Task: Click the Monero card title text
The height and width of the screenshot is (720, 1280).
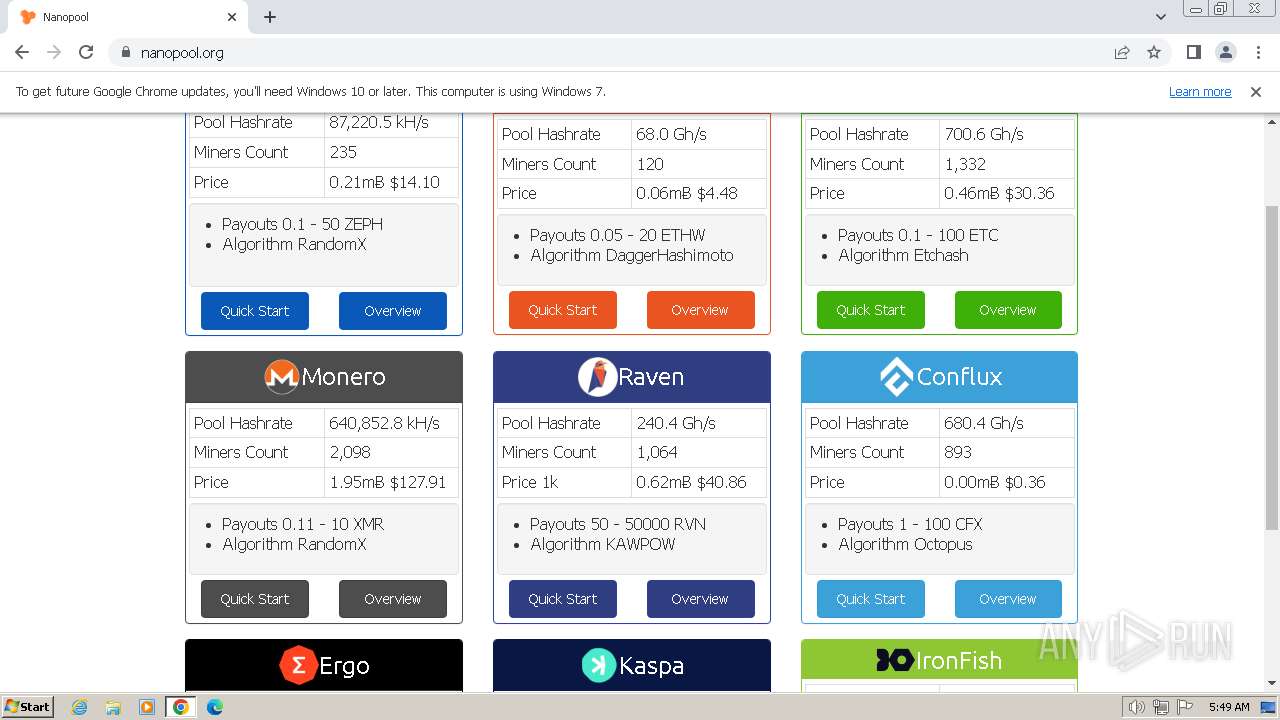Action: 343,377
